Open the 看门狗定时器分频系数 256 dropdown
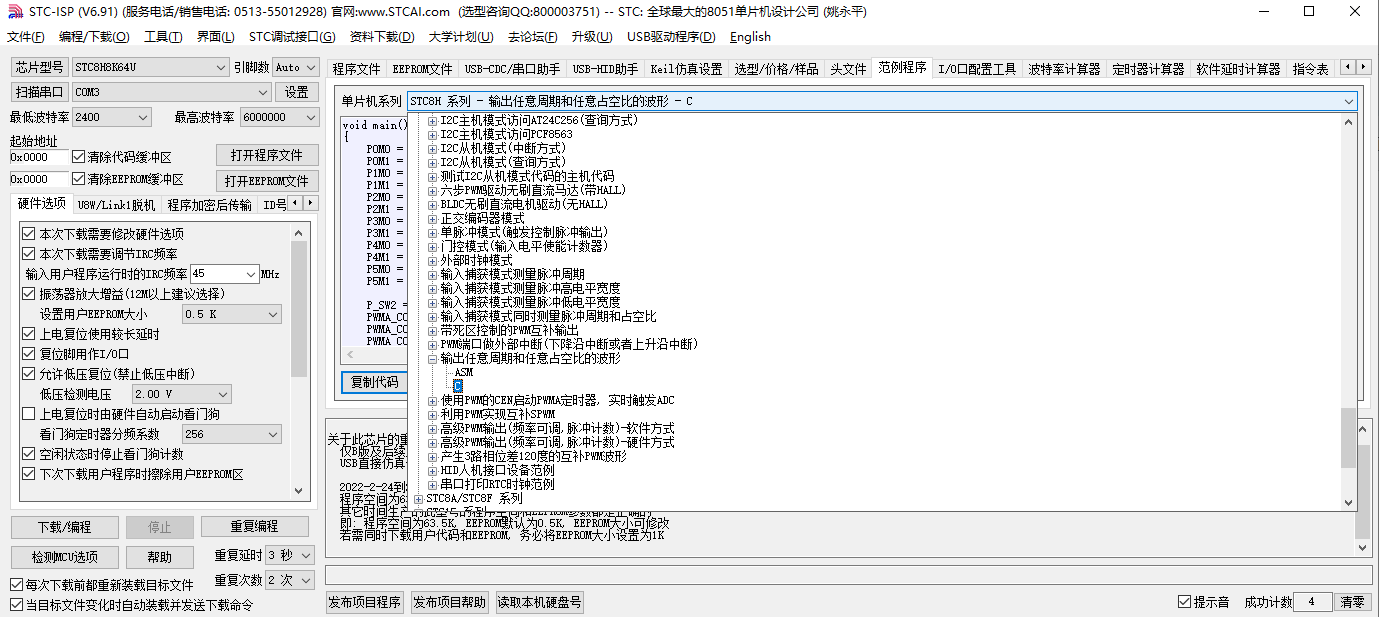Image resolution: width=1379 pixels, height=617 pixels. tap(232, 434)
